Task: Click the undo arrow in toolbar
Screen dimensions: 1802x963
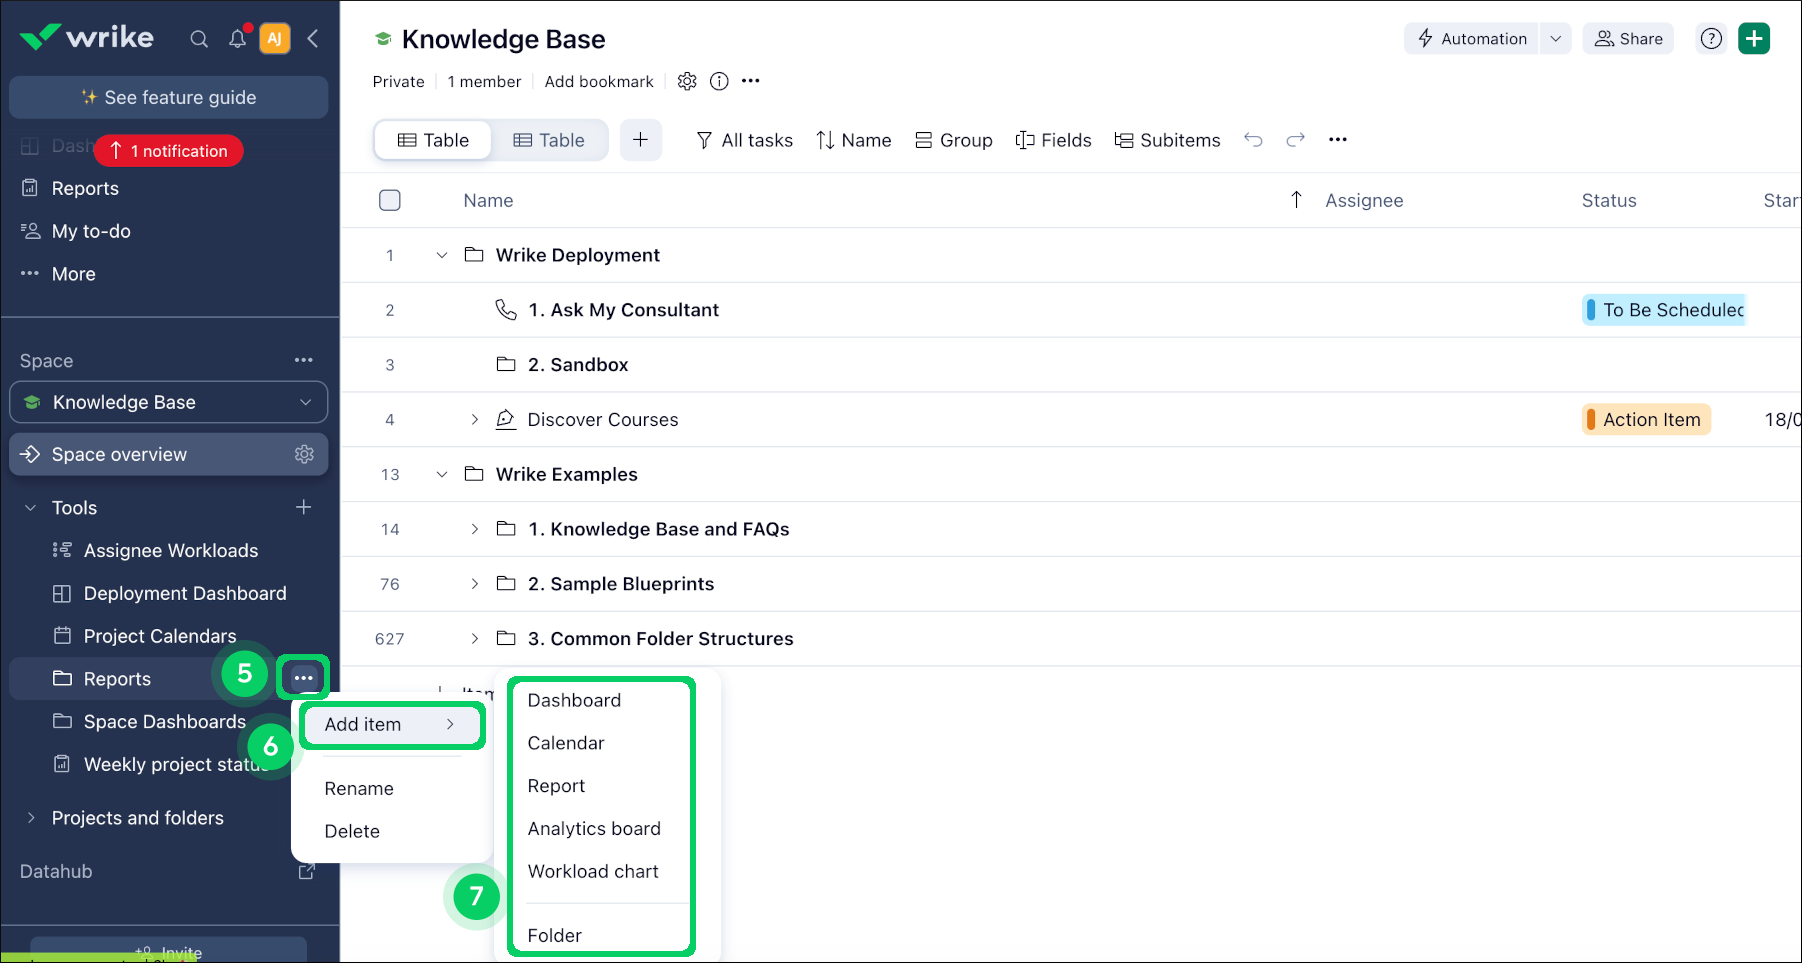Action: [1253, 140]
